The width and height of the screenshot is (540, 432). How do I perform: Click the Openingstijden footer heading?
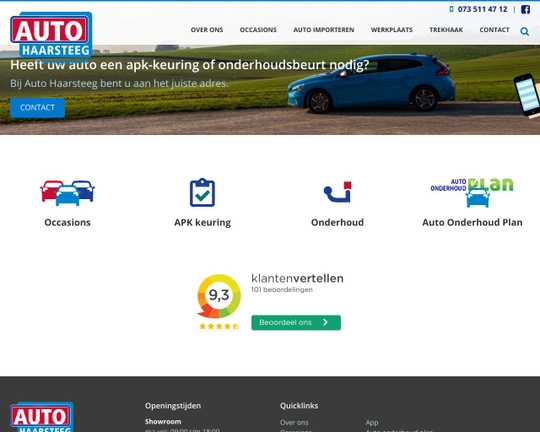(x=173, y=406)
